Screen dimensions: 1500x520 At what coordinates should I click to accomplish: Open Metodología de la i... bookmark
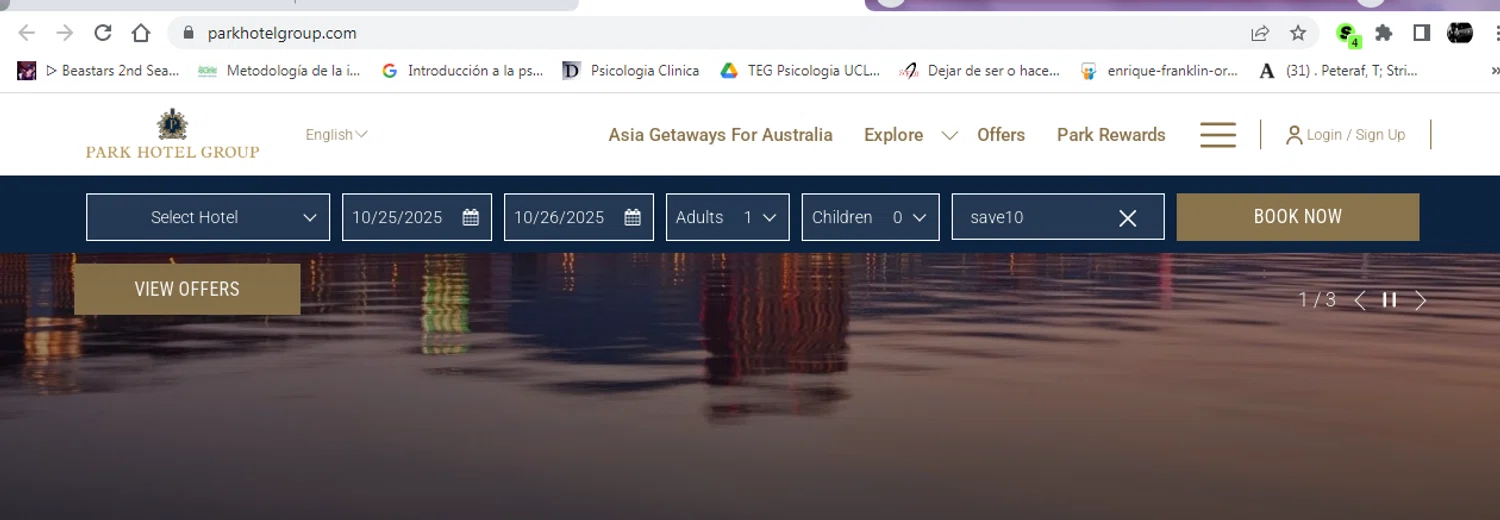(279, 71)
